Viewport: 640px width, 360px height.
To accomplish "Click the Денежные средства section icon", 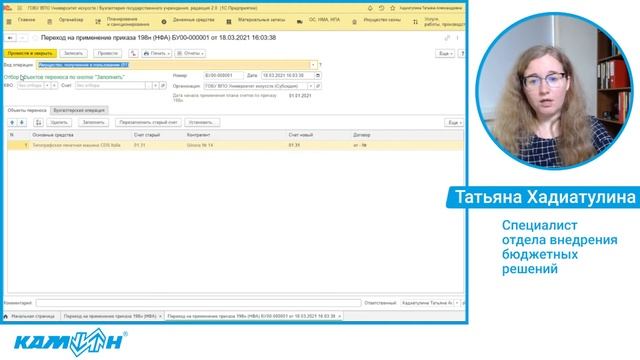I will [x=164, y=22].
